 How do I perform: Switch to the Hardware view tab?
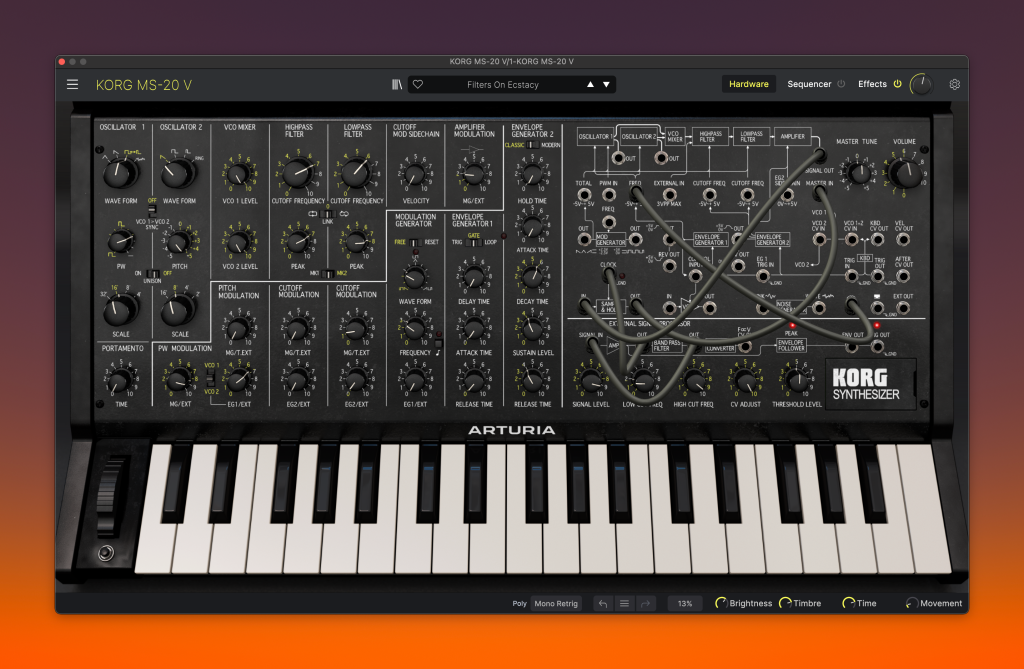748,85
